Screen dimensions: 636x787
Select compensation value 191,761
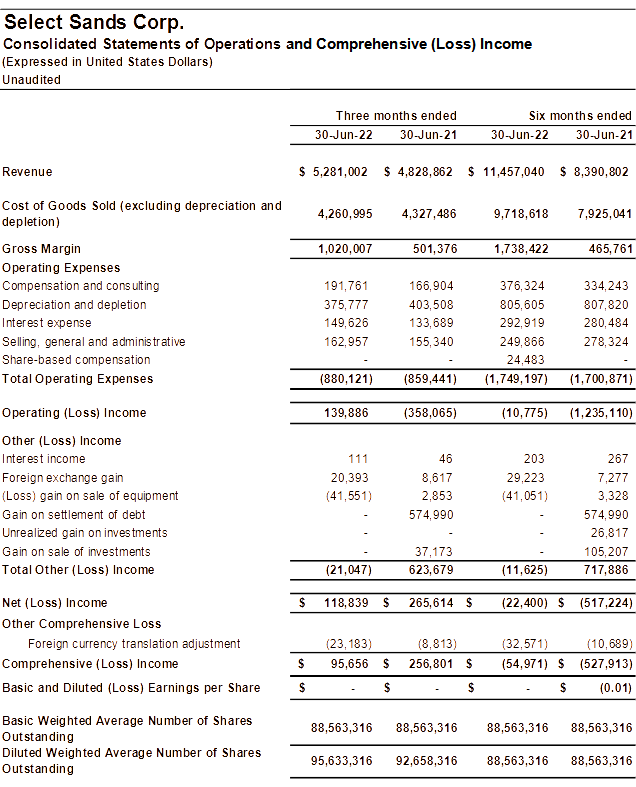(346, 286)
